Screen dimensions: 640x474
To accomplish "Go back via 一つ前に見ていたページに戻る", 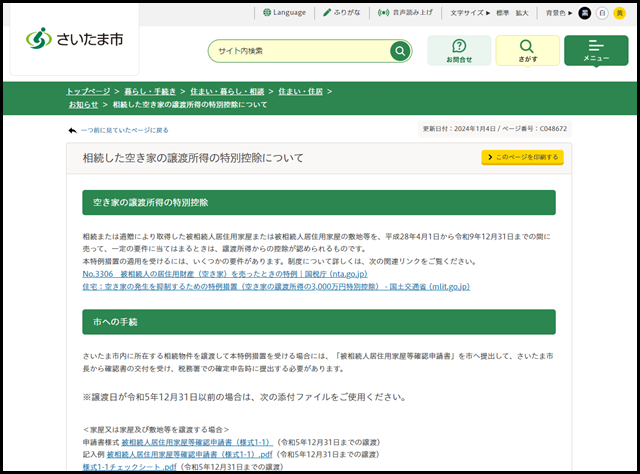I will [x=124, y=130].
